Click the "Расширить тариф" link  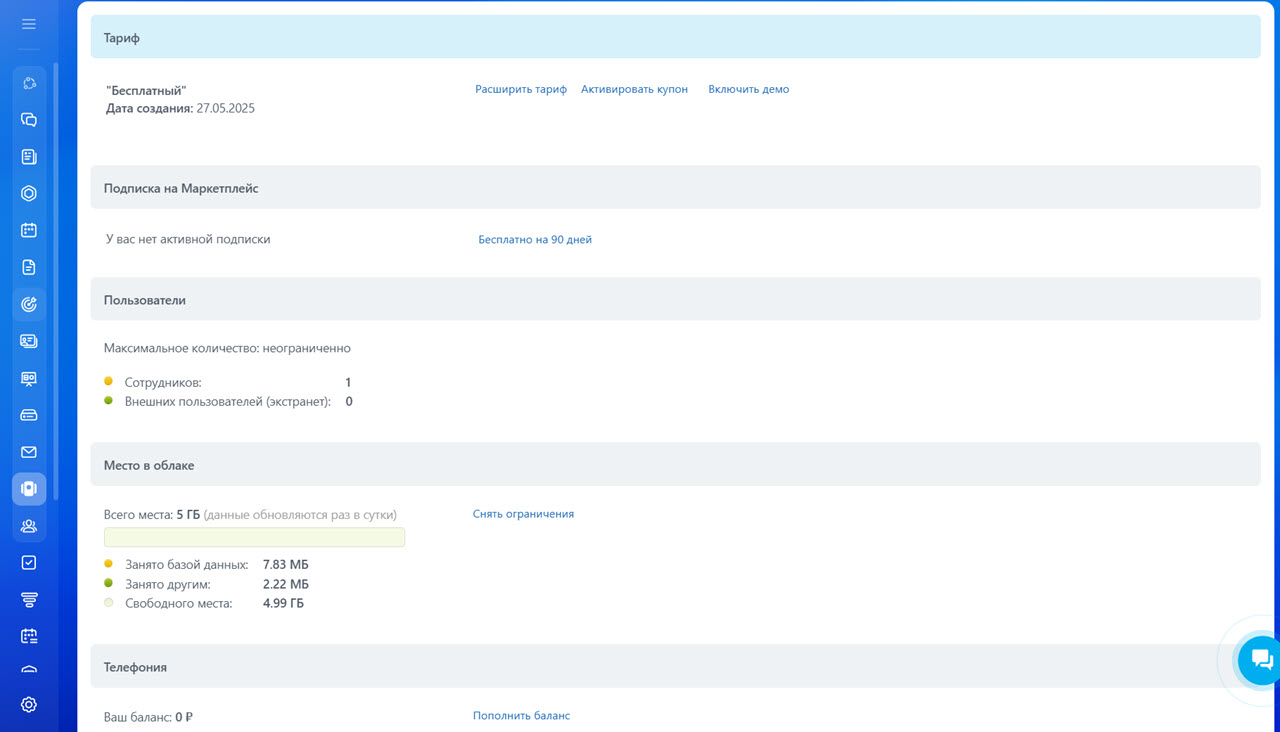pyautogui.click(x=521, y=89)
